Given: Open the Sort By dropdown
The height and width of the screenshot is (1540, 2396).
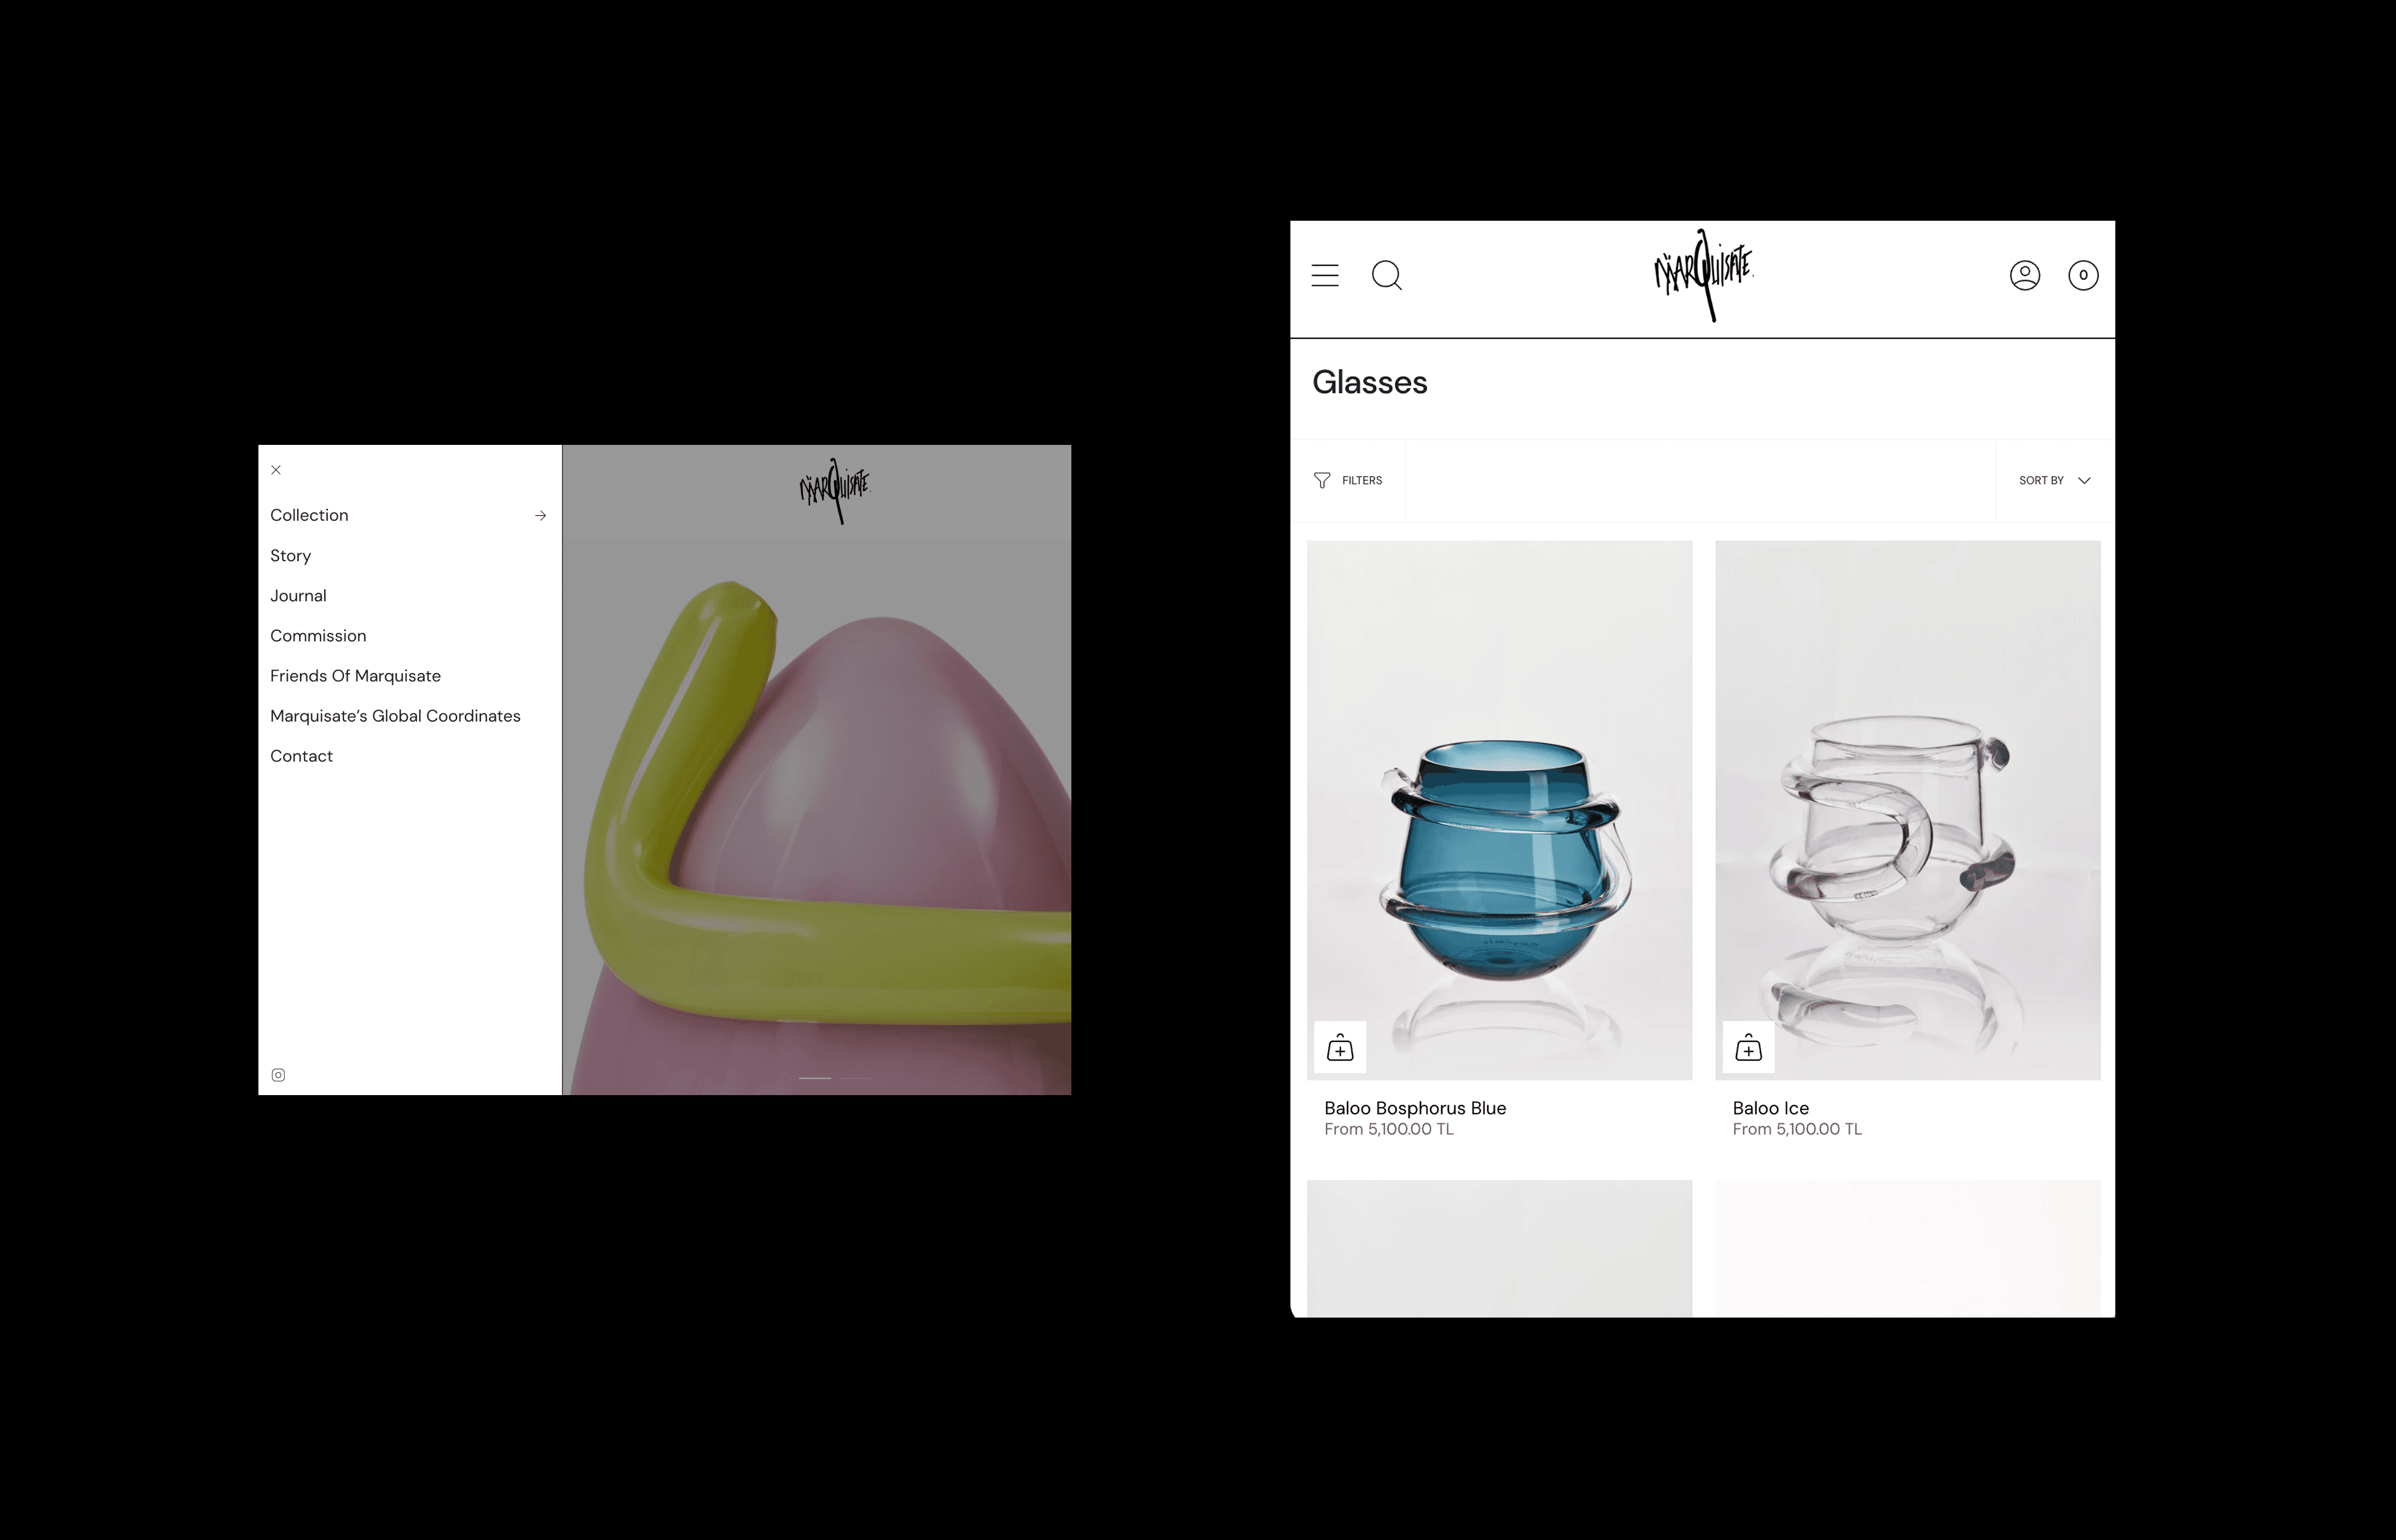Looking at the screenshot, I should click(2054, 481).
